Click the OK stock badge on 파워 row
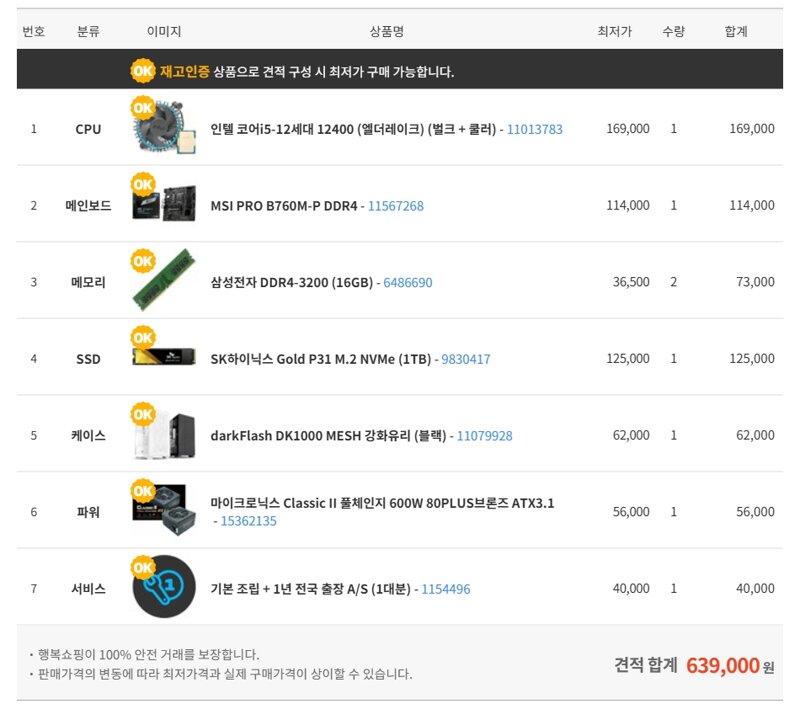This screenshot has height=704, width=800. pyautogui.click(x=143, y=491)
